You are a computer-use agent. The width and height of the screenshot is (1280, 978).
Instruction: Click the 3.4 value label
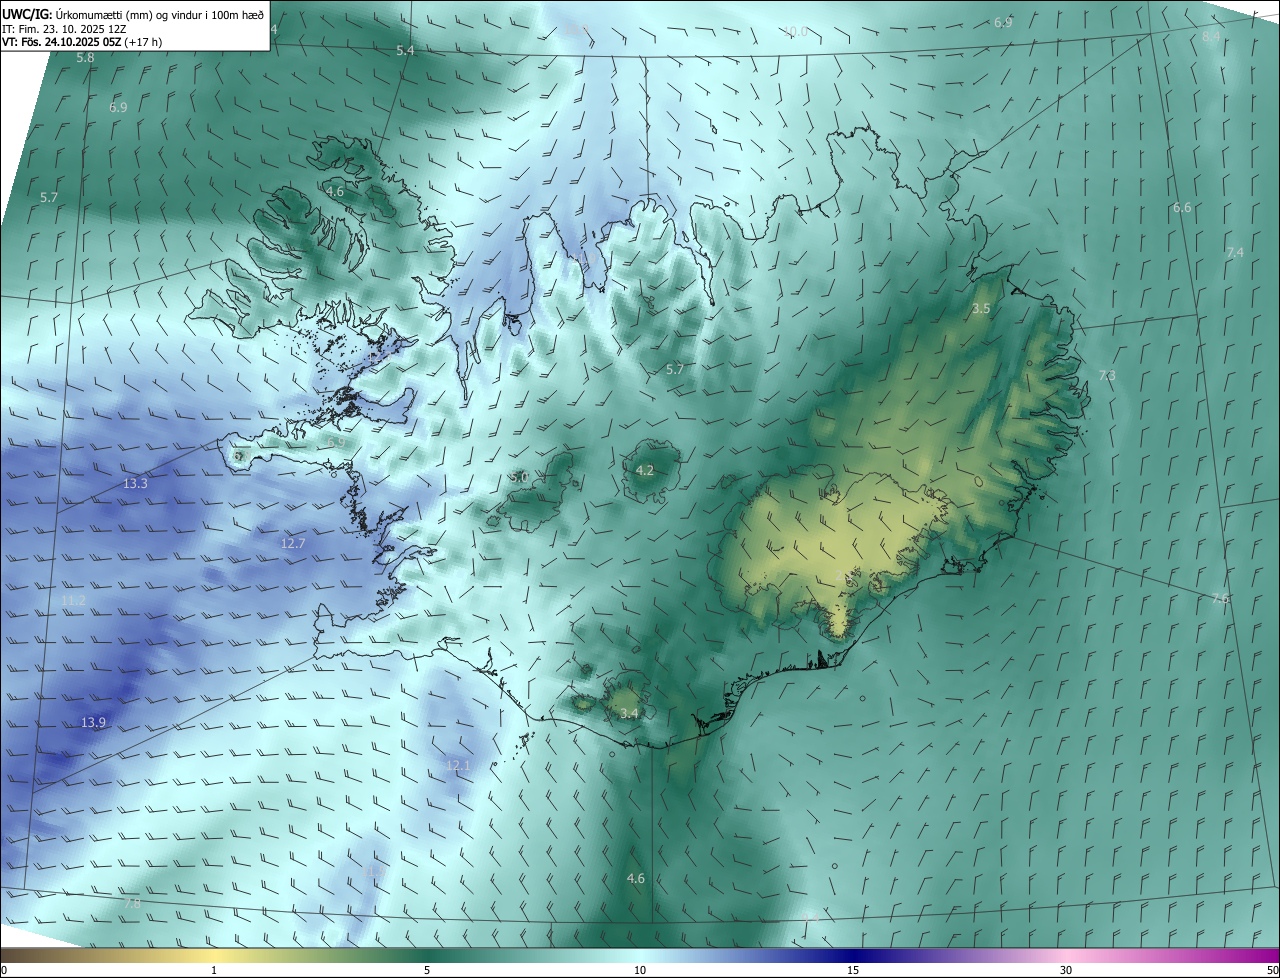629,713
